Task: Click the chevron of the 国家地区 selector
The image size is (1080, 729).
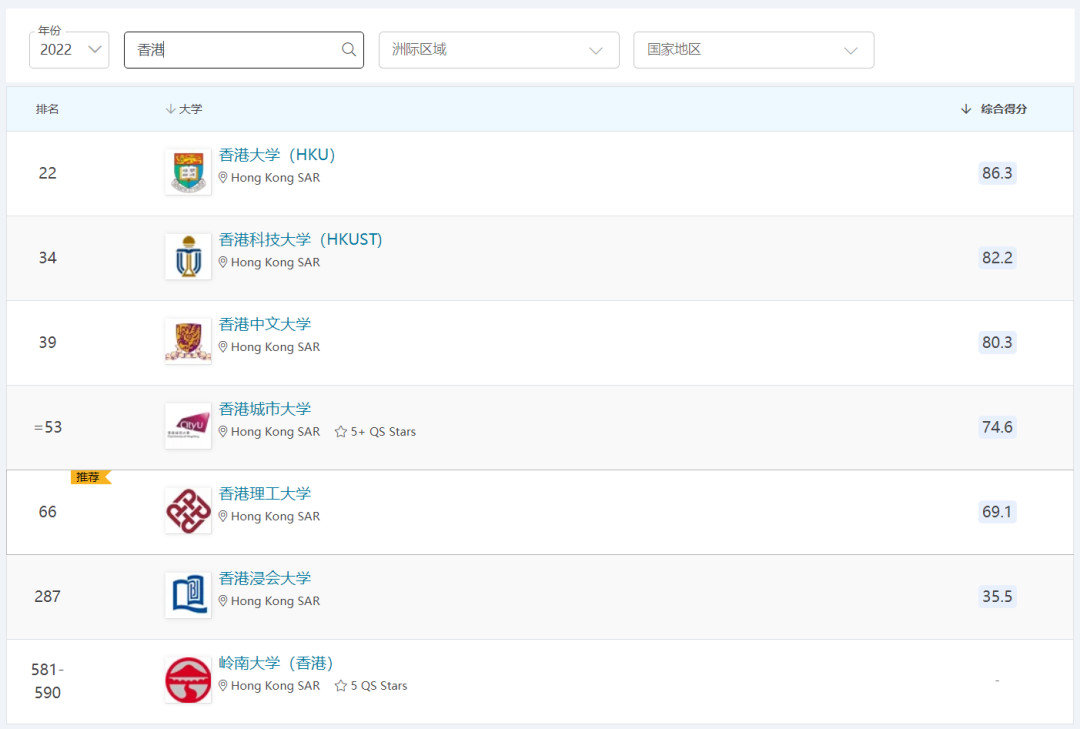Action: pos(851,50)
